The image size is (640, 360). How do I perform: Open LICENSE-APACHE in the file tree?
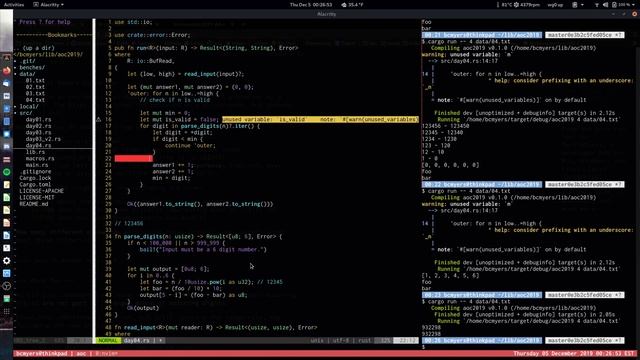click(42, 191)
